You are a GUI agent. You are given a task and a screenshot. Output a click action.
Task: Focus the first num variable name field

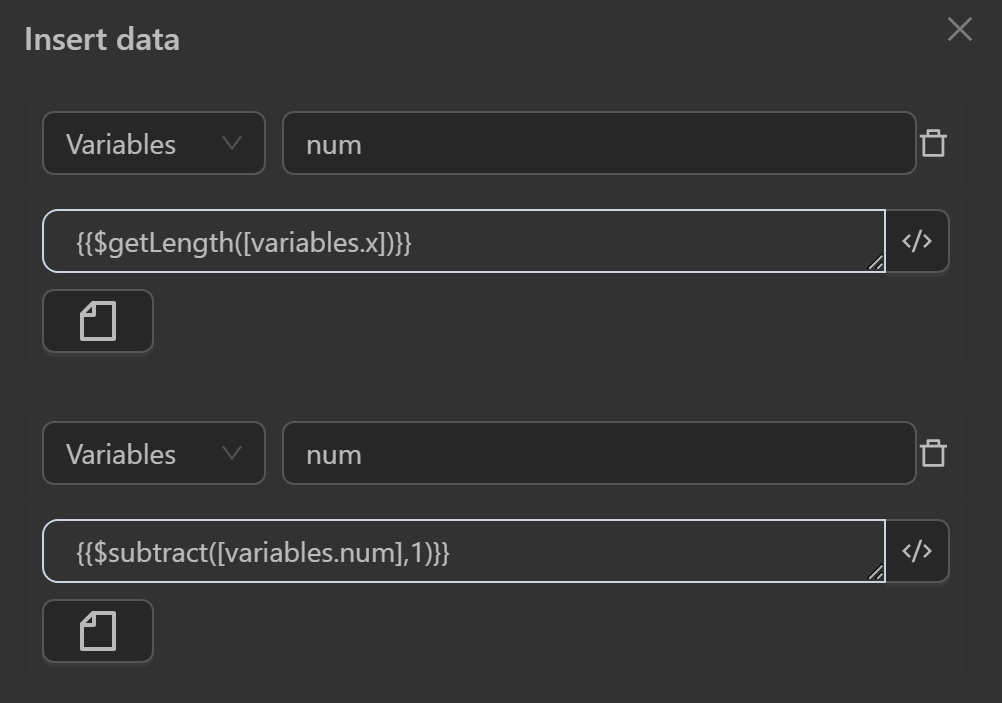(x=598, y=143)
